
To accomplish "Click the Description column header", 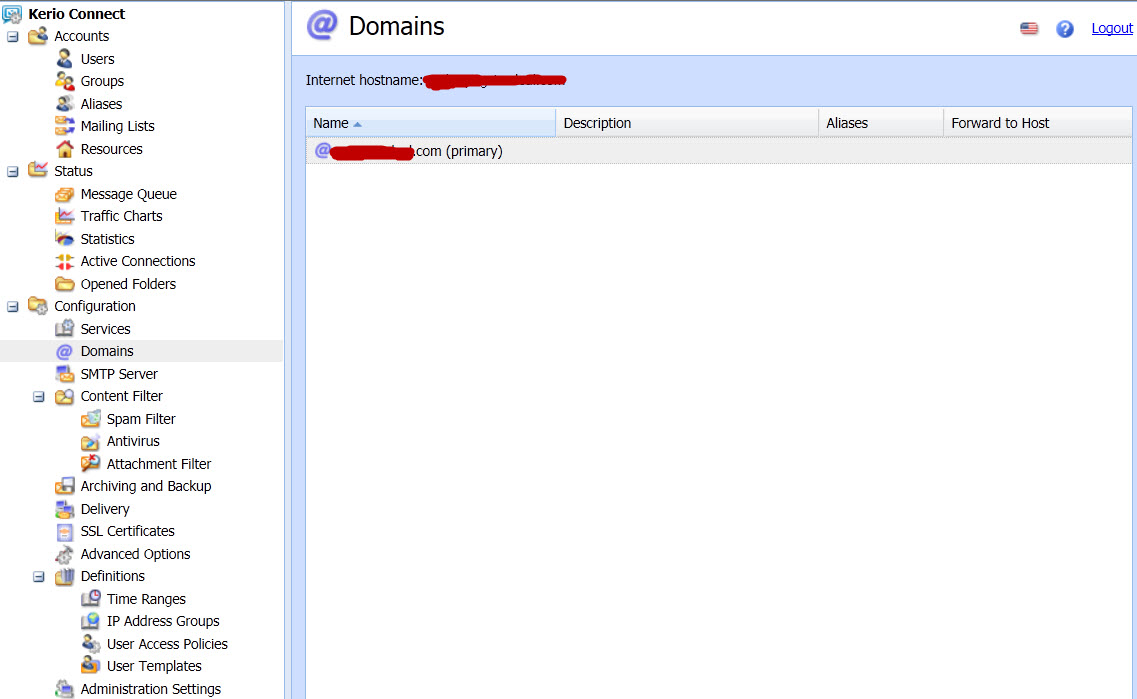I will click(x=687, y=123).
